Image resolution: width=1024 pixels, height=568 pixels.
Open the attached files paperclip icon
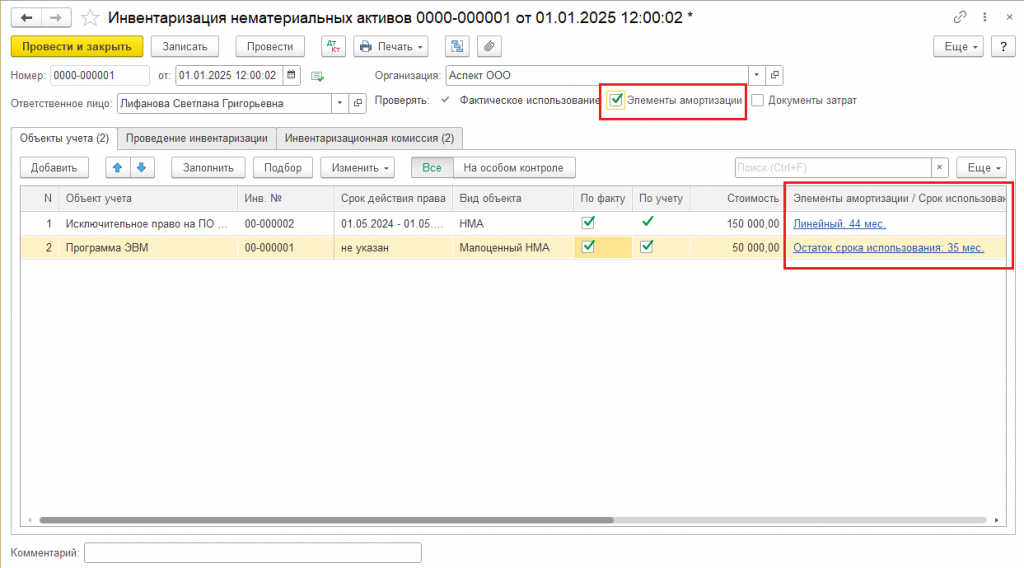pyautogui.click(x=489, y=46)
